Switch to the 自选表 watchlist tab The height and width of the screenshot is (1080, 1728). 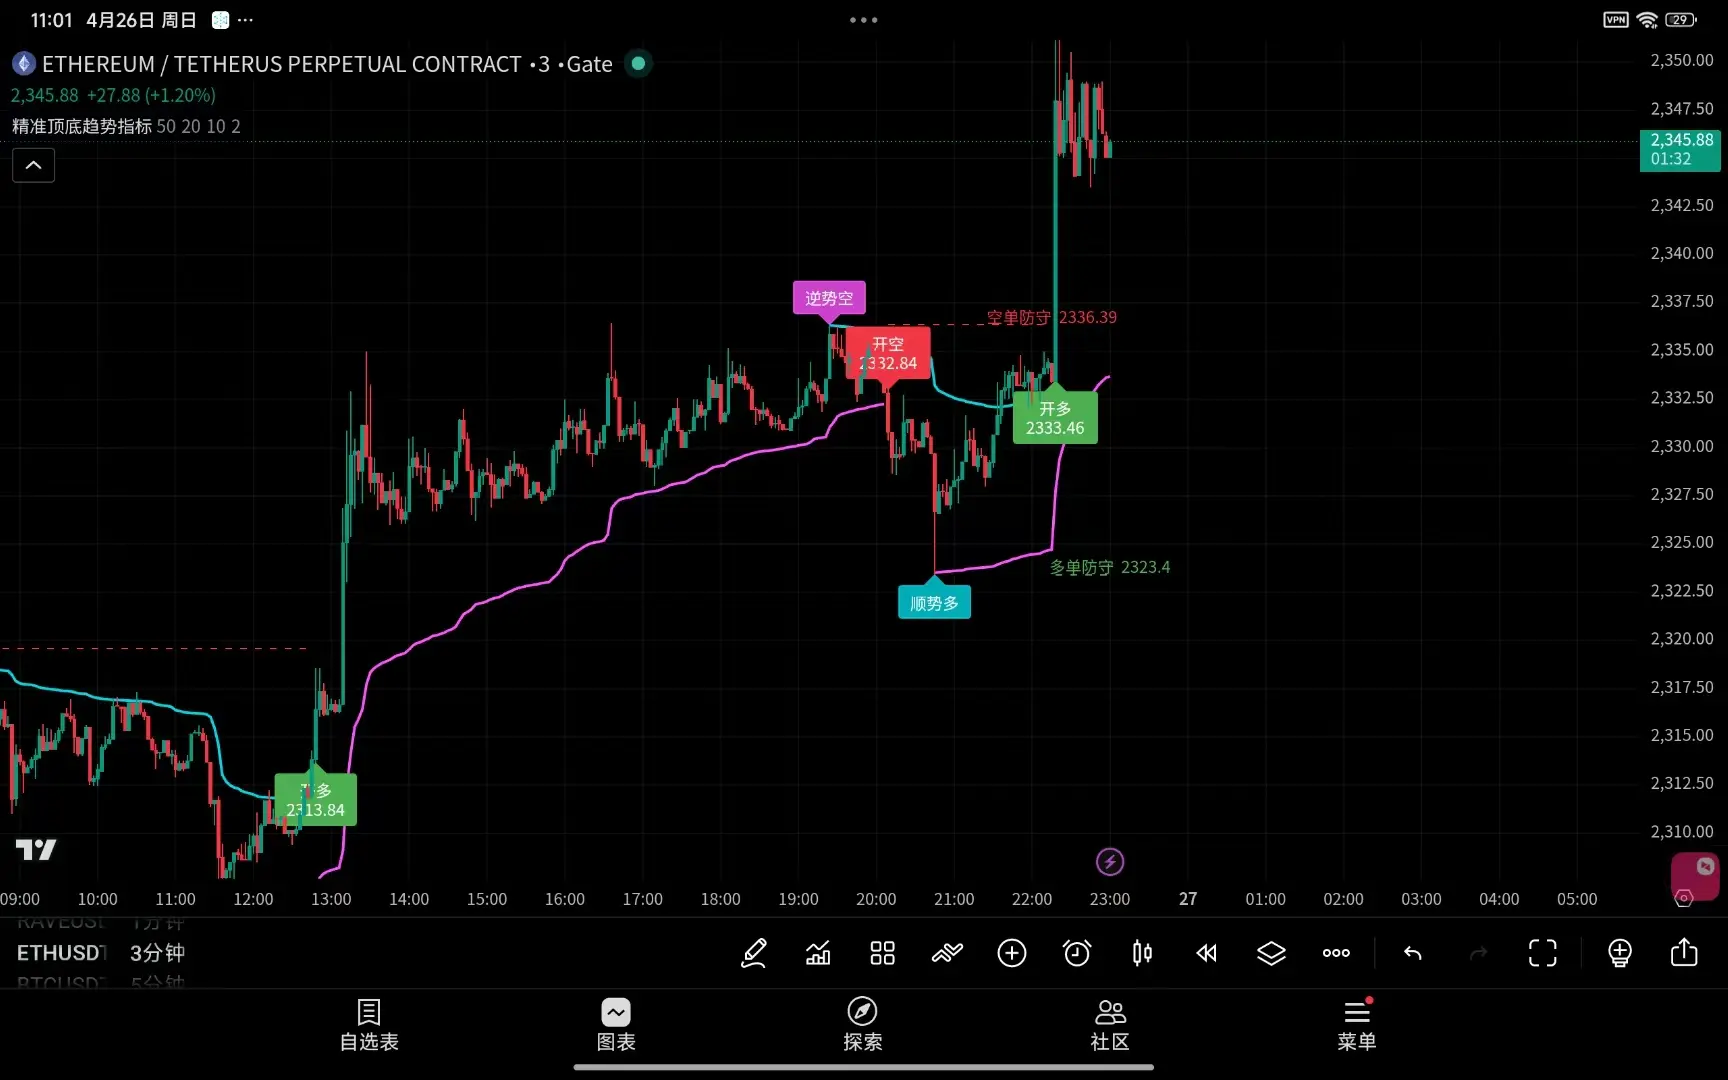click(x=369, y=1026)
